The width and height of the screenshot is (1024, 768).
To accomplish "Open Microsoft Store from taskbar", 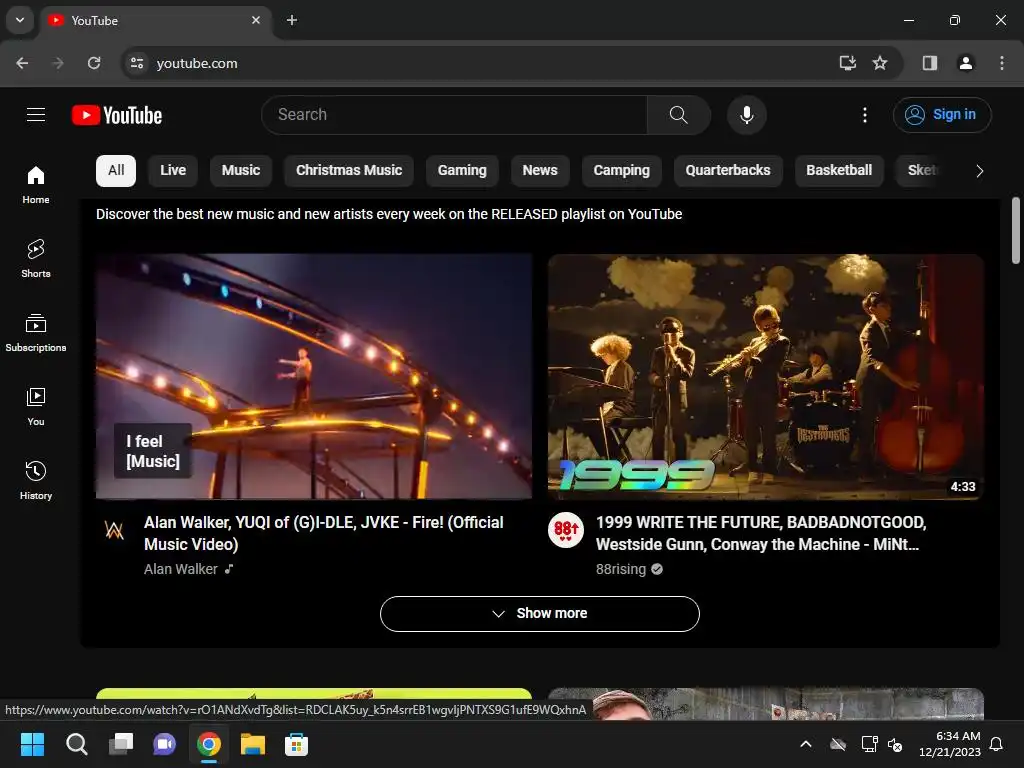I will 296,744.
